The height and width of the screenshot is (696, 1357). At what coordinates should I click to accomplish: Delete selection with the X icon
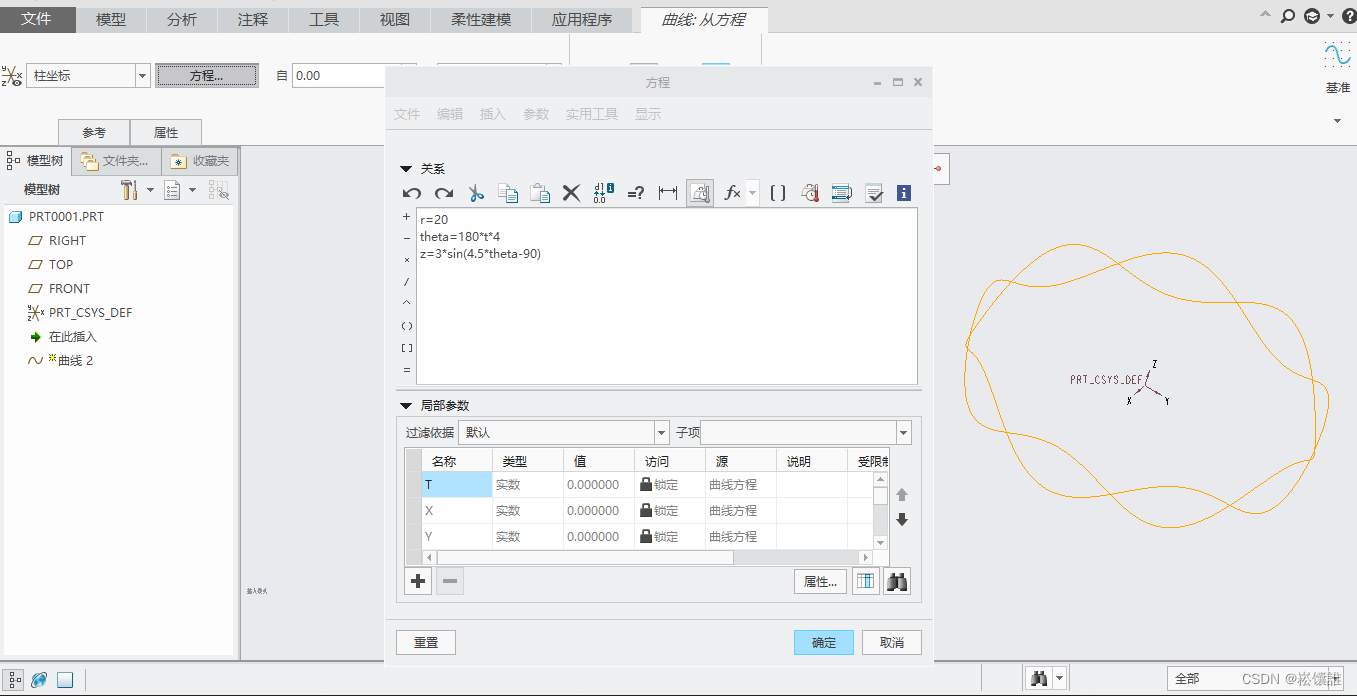point(571,193)
